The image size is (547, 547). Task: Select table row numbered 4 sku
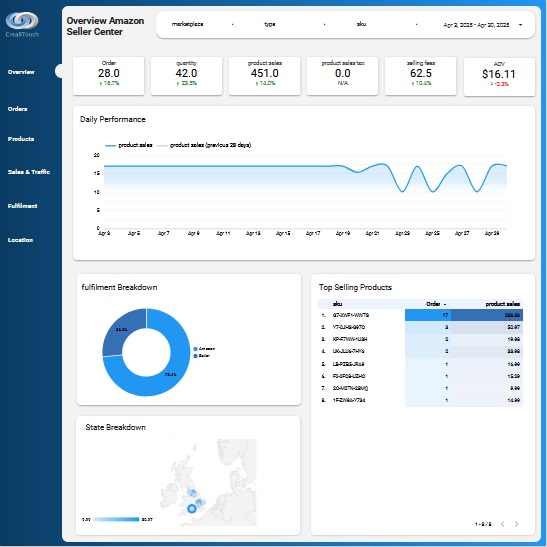[x=348, y=351]
